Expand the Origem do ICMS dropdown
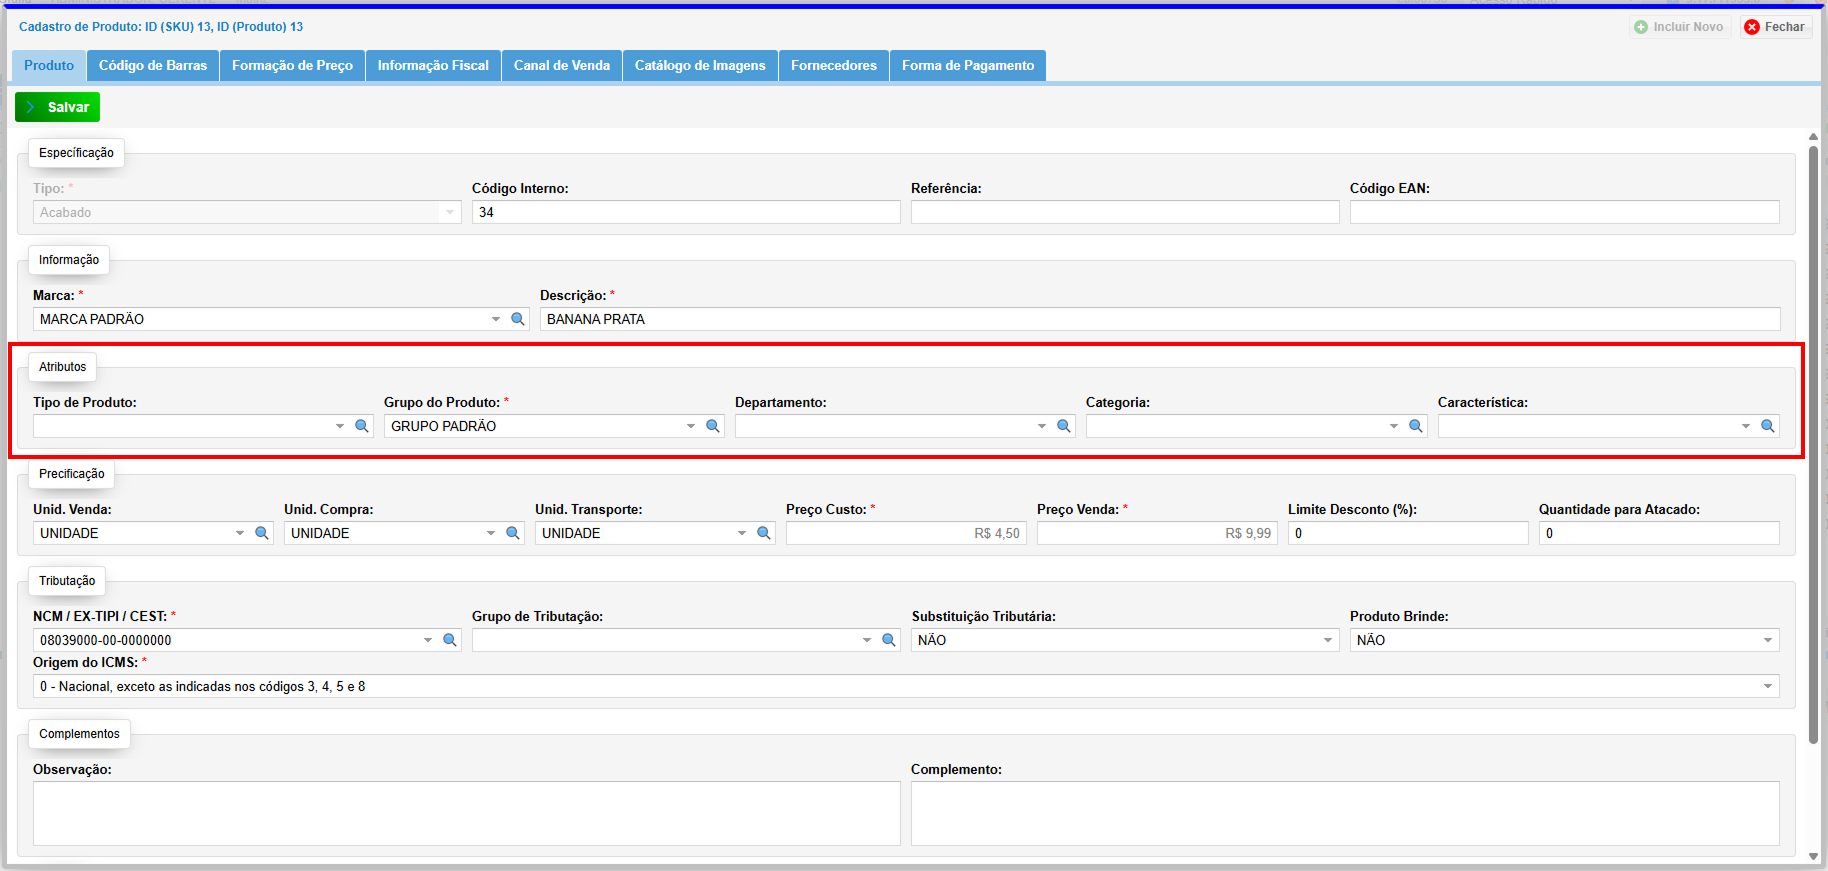The width and height of the screenshot is (1828, 871). point(1767,686)
